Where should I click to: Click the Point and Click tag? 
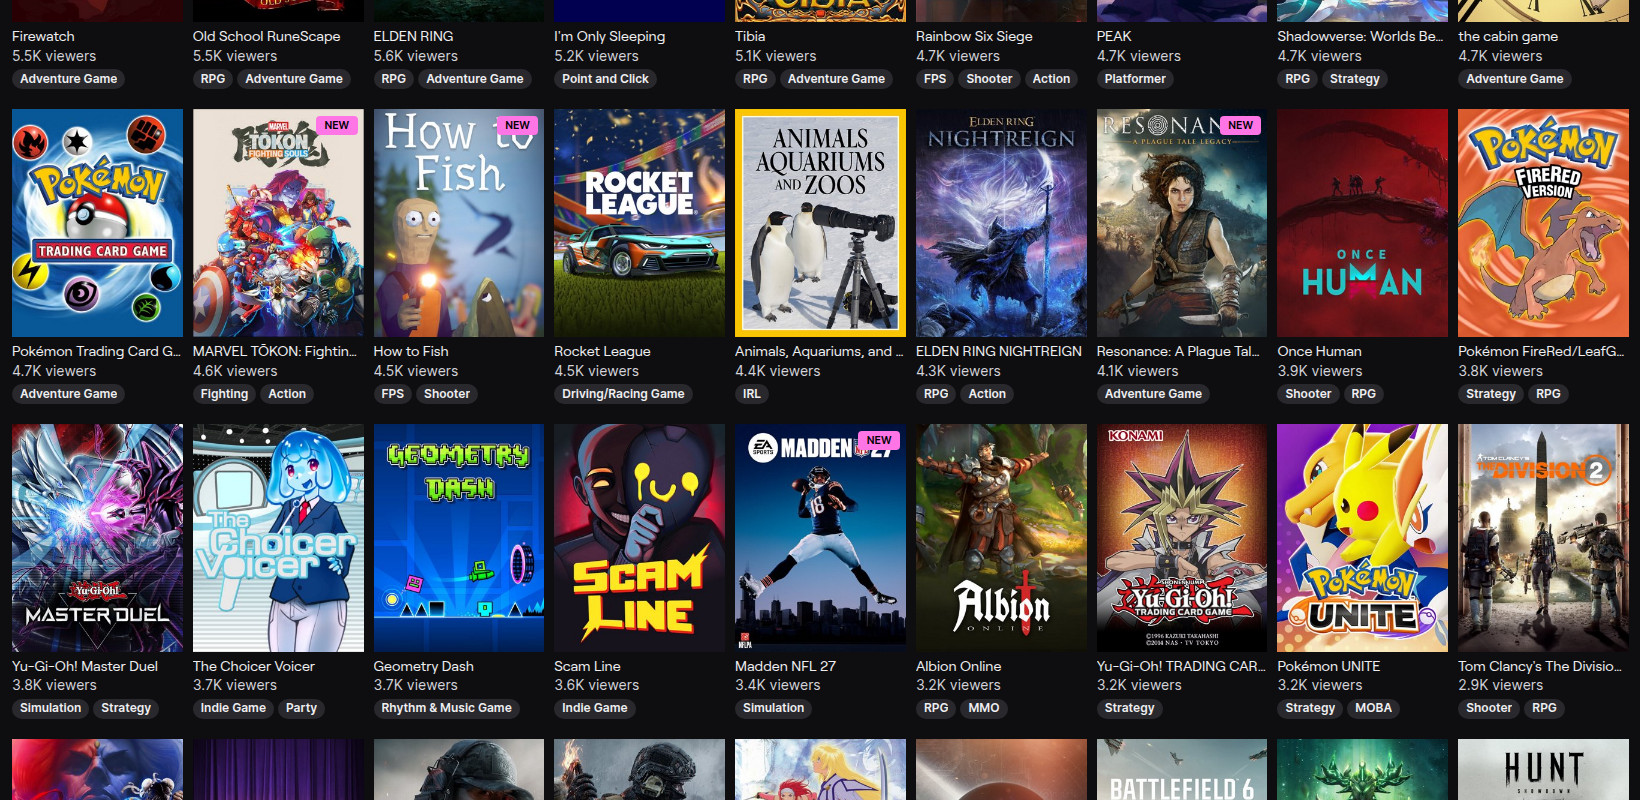pos(605,79)
